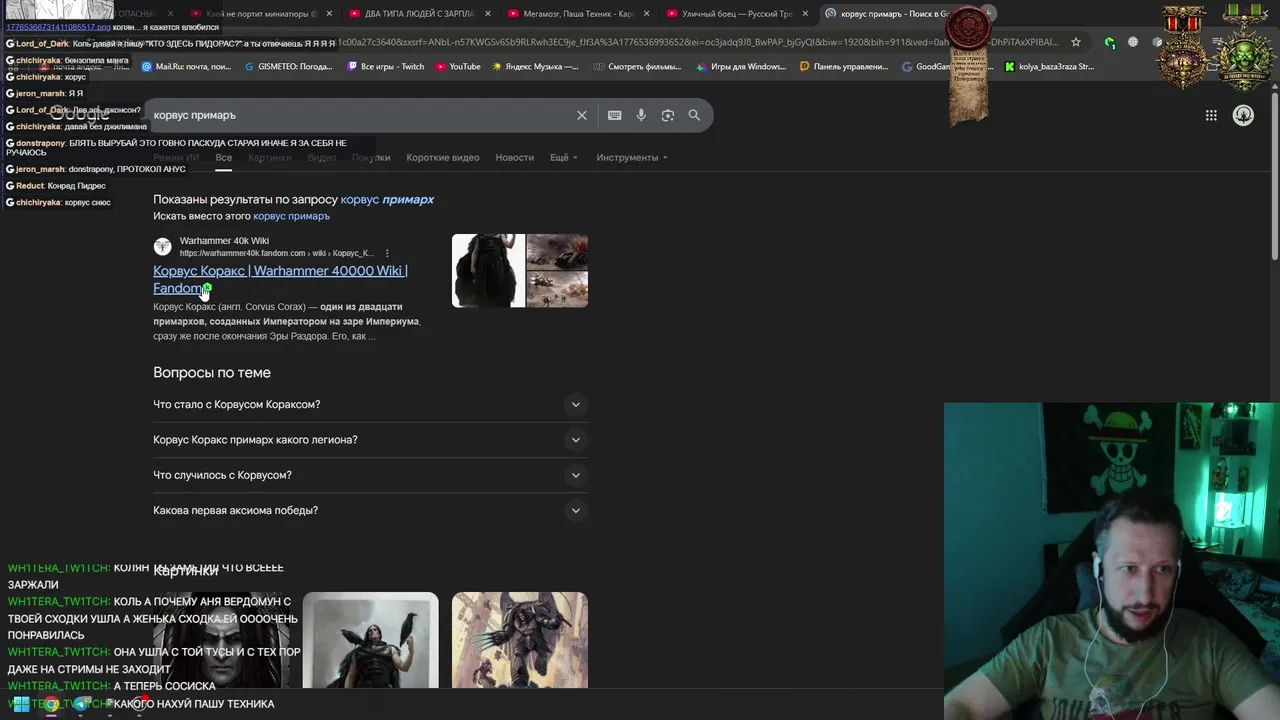
Task: Close the 'Мегамозг, Паша Техник' tab
Action: pyautogui.click(x=646, y=14)
